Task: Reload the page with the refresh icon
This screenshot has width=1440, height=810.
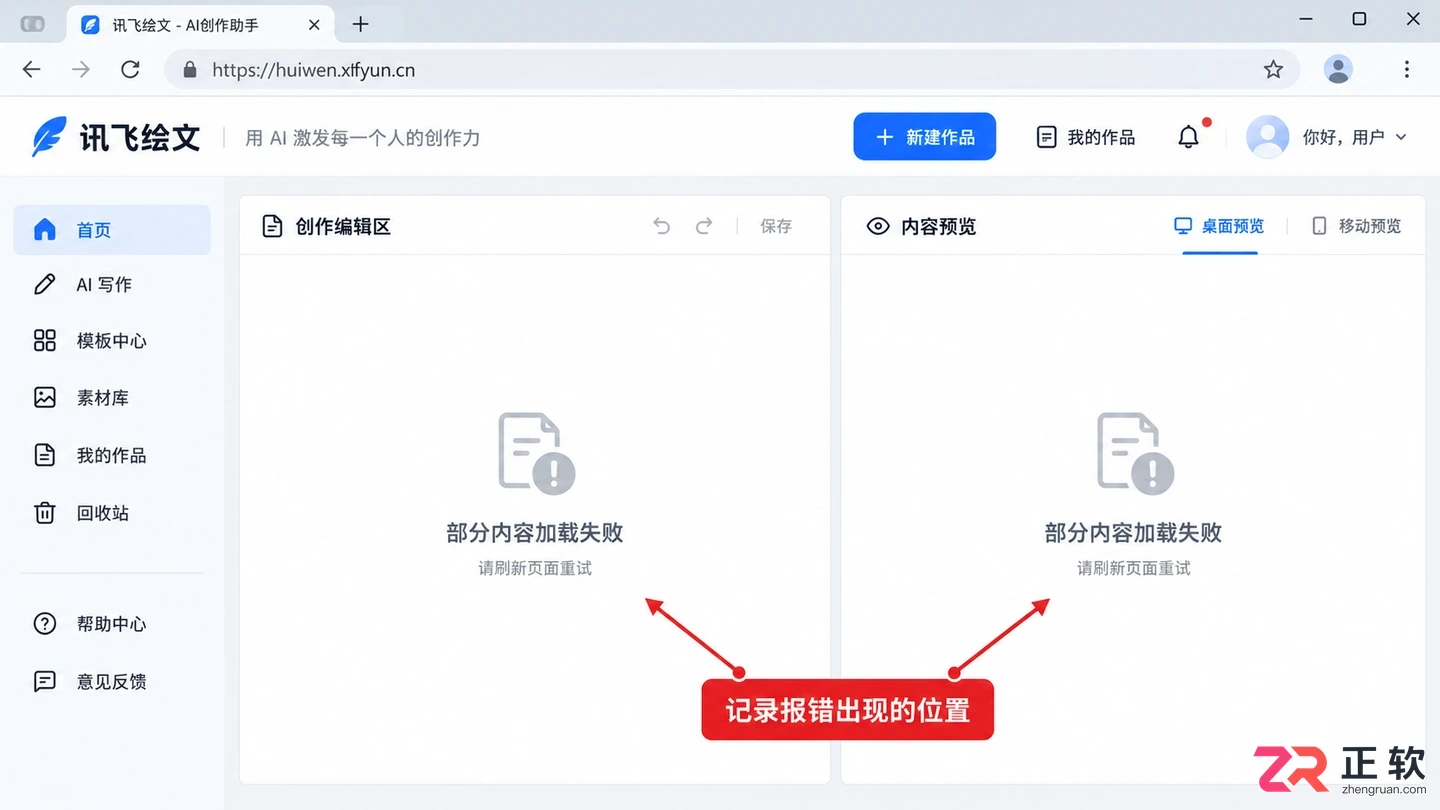Action: coord(130,69)
